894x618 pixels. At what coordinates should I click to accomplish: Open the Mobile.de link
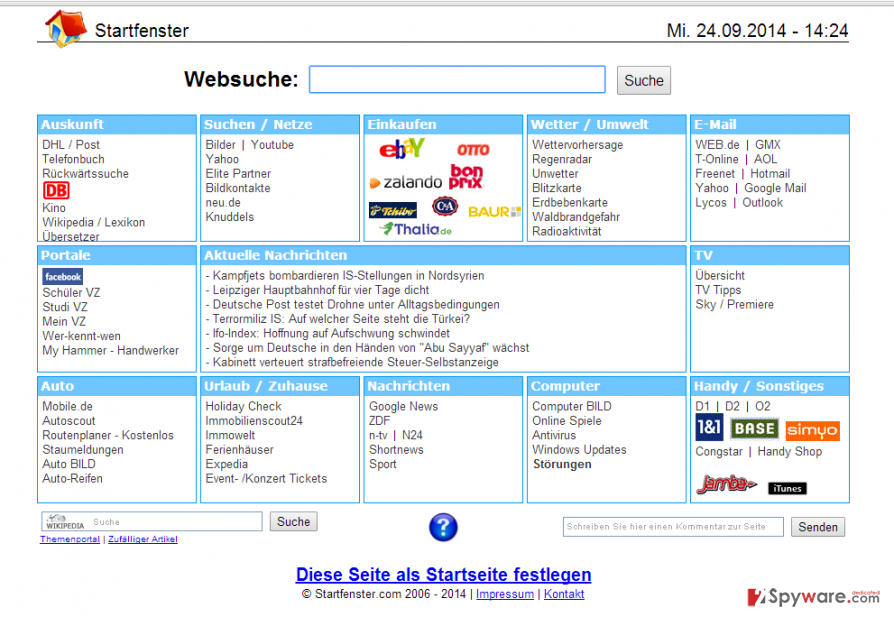pyautogui.click(x=67, y=406)
